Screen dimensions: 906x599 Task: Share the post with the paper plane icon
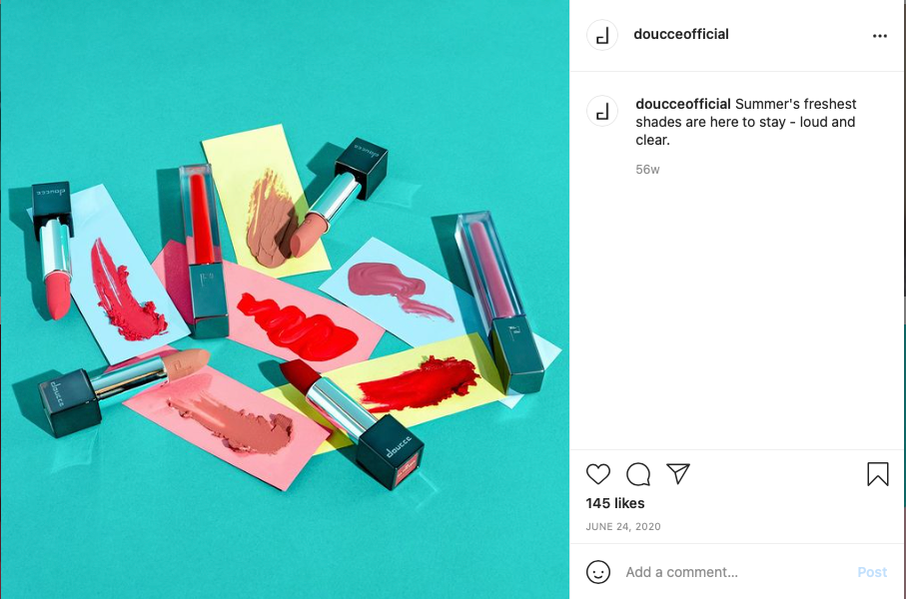(678, 474)
